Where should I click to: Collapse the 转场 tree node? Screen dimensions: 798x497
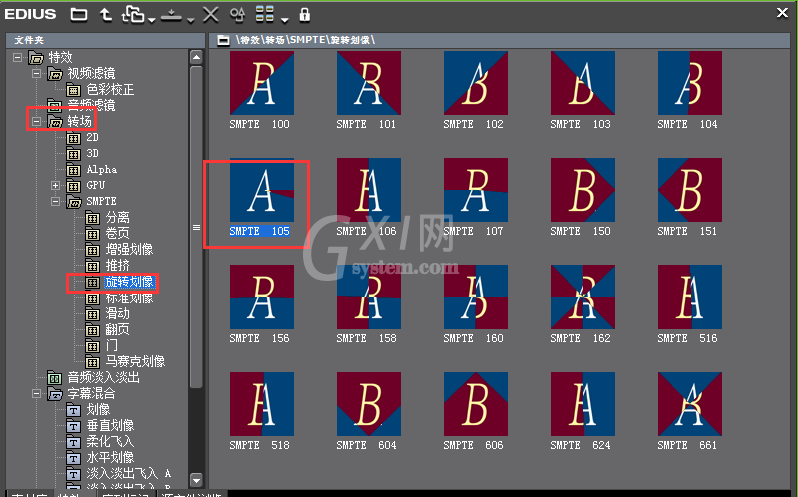pyautogui.click(x=36, y=122)
